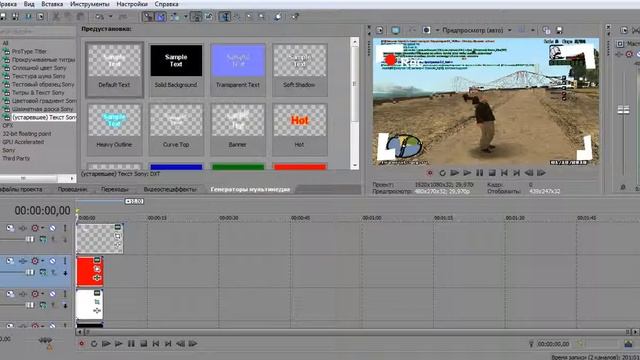This screenshot has height=360, width=640.
Task: Copy preview snapshot to clipboard
Action: (547, 30)
